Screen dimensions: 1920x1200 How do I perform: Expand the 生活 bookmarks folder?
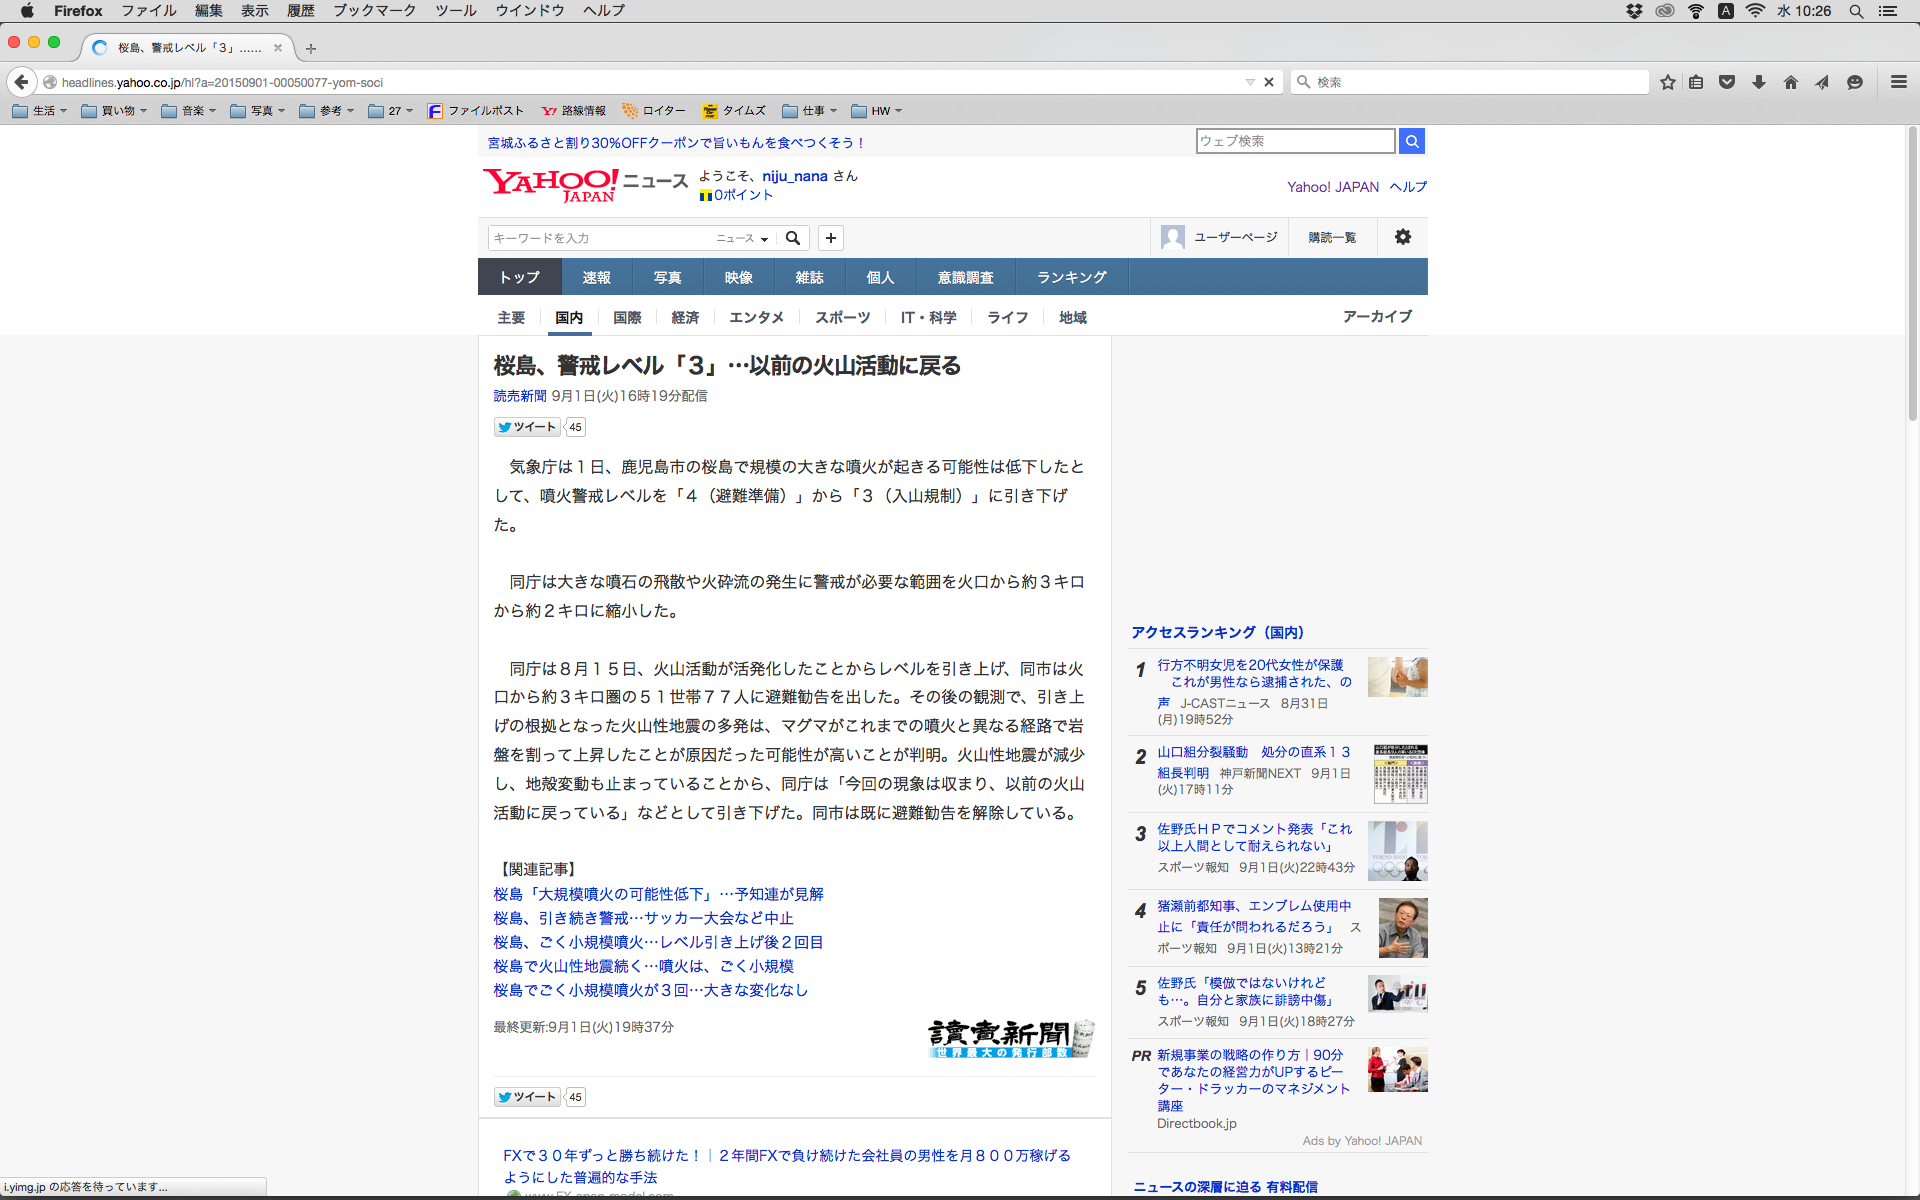40,111
